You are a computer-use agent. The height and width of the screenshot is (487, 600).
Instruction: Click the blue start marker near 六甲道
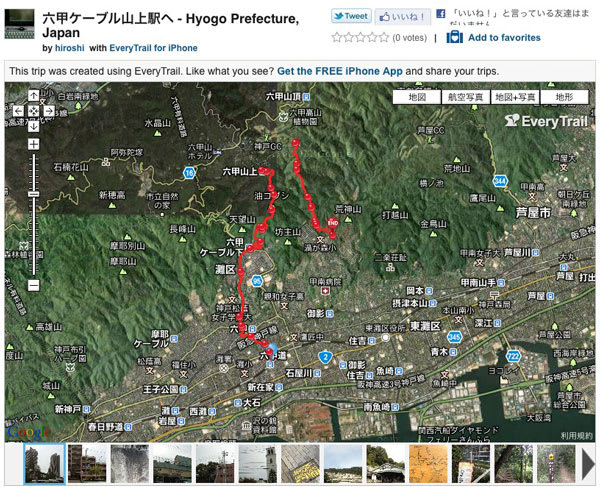pos(271,350)
